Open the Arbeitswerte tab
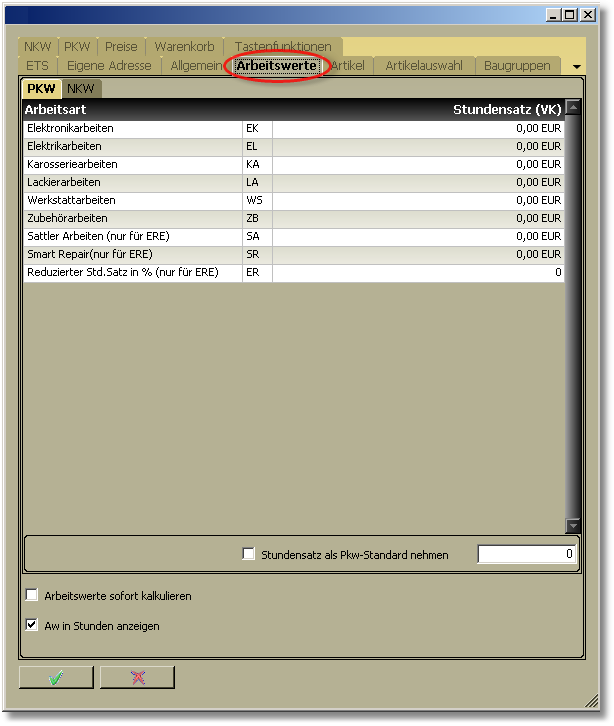This screenshot has width=614, height=726. (x=276, y=66)
